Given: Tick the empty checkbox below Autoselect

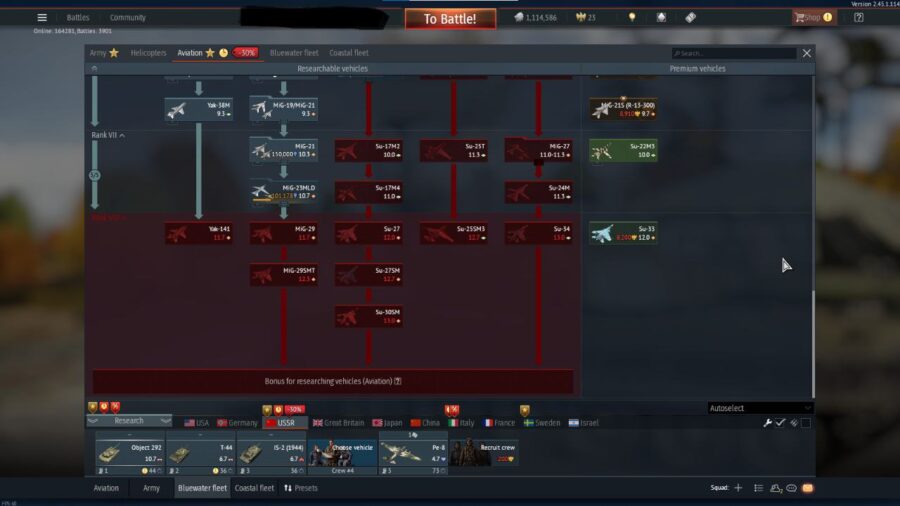Looking at the screenshot, I should [x=806, y=423].
